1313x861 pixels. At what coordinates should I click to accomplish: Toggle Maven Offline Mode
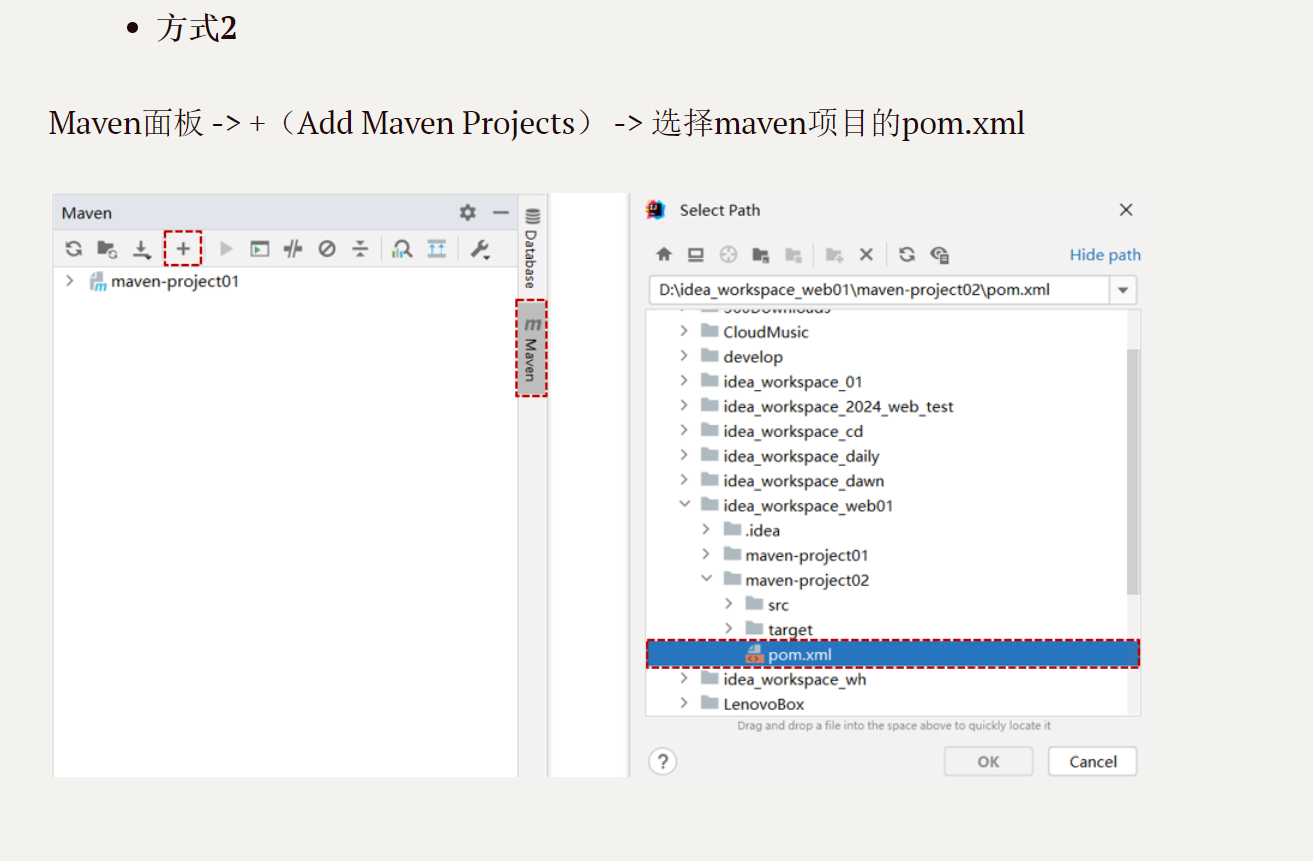[x=293, y=249]
